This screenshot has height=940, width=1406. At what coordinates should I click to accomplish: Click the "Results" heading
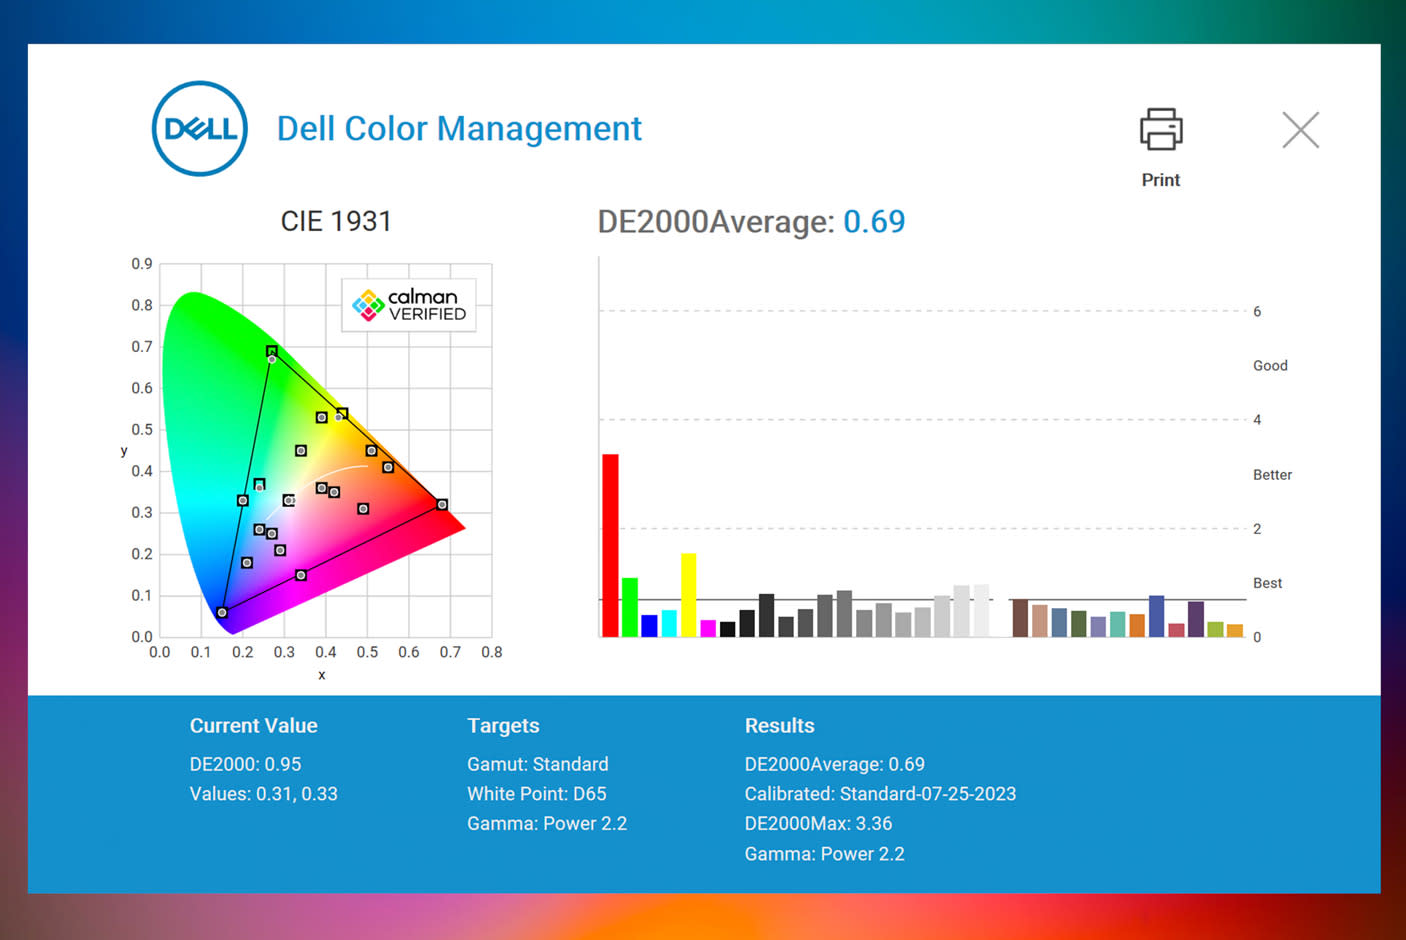tap(779, 726)
